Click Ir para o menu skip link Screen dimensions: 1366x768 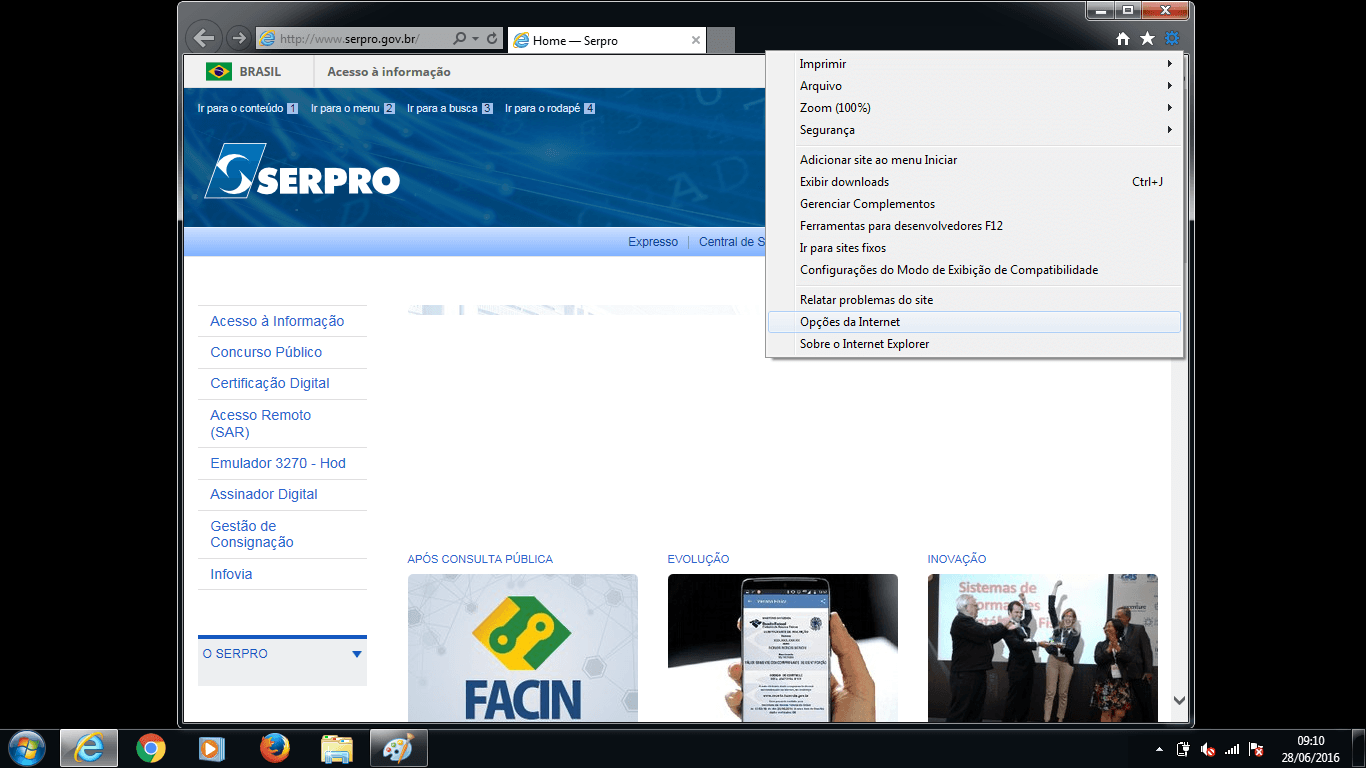tap(353, 108)
